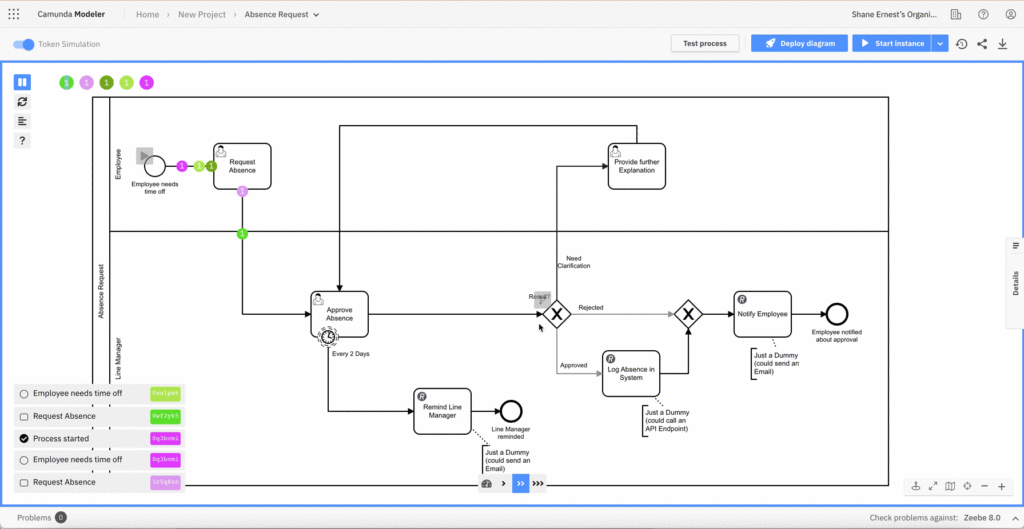Click the dark olive token counter circle
This screenshot has width=1024, height=529.
click(106, 82)
